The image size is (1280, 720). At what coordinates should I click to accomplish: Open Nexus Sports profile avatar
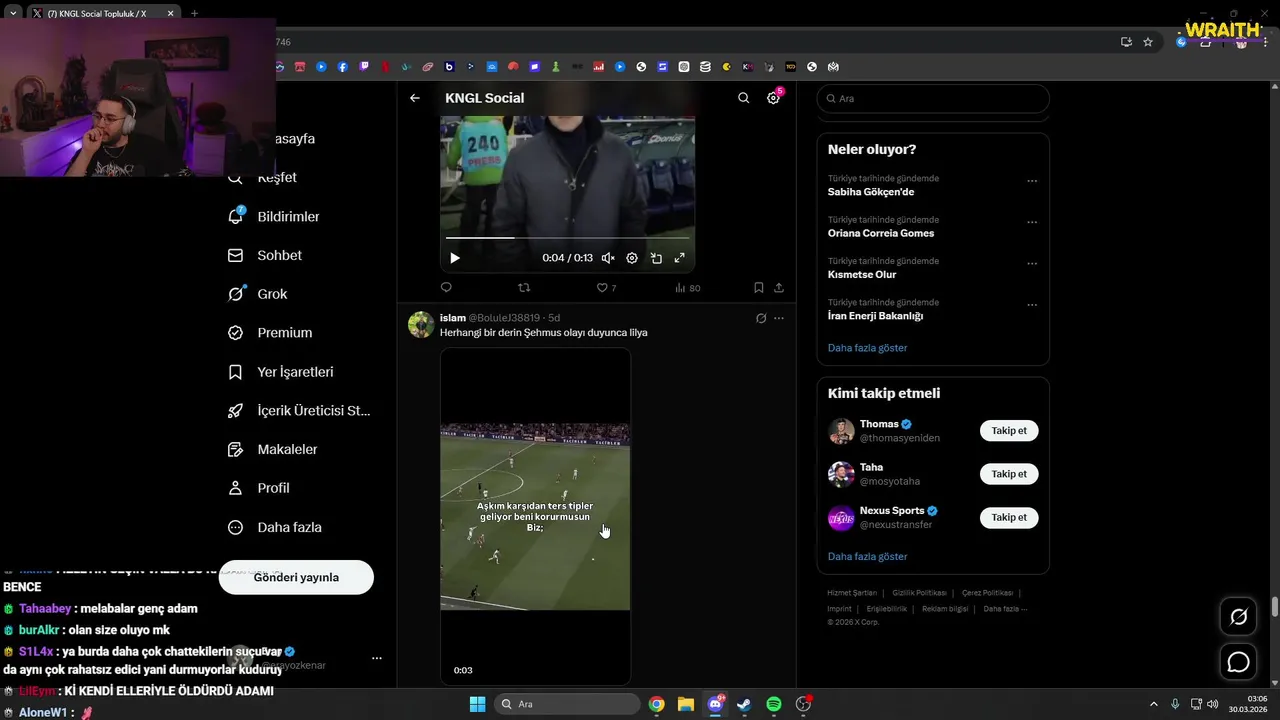pyautogui.click(x=841, y=518)
